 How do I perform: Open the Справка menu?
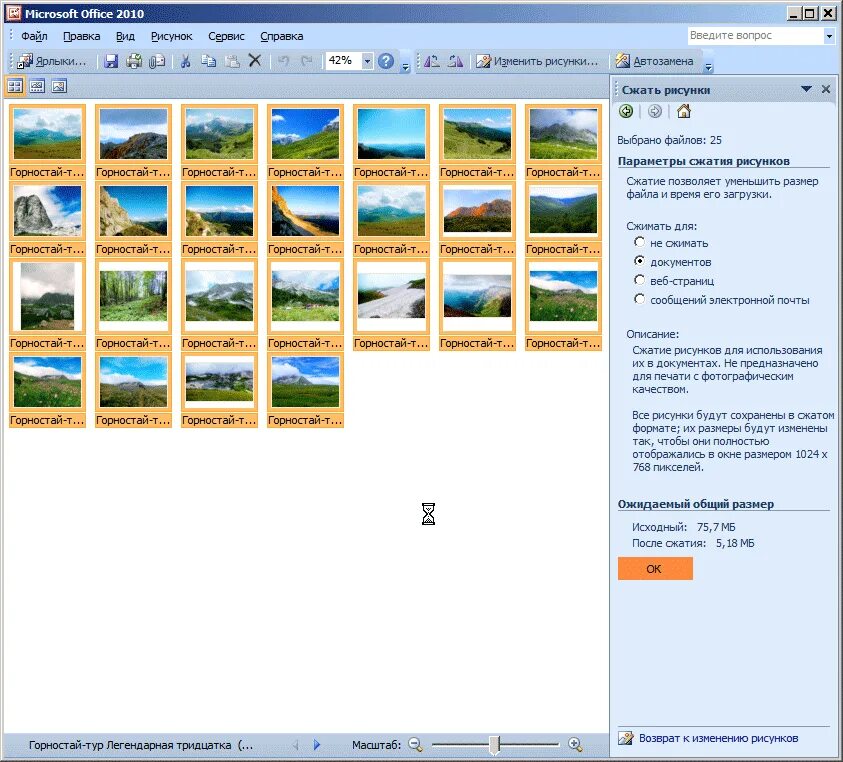[281, 36]
